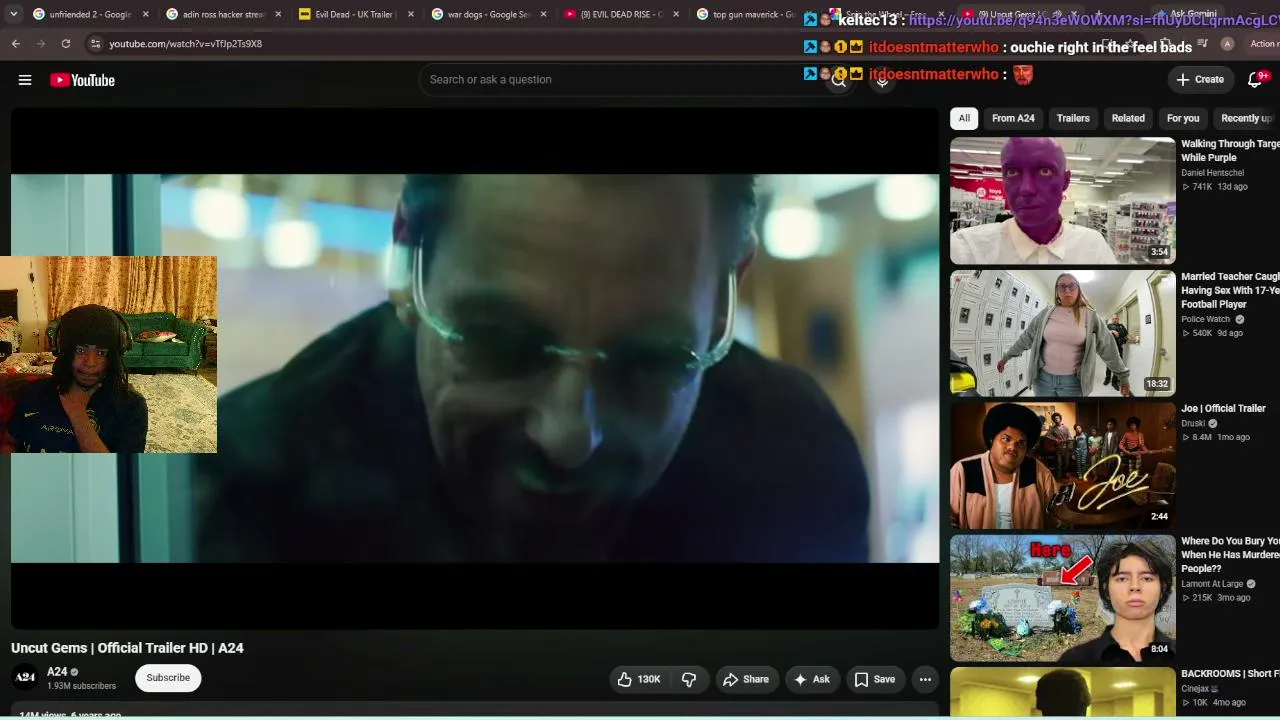Close the 'adin ross hacker stream' tab
The width and height of the screenshot is (1280, 720).
click(278, 15)
